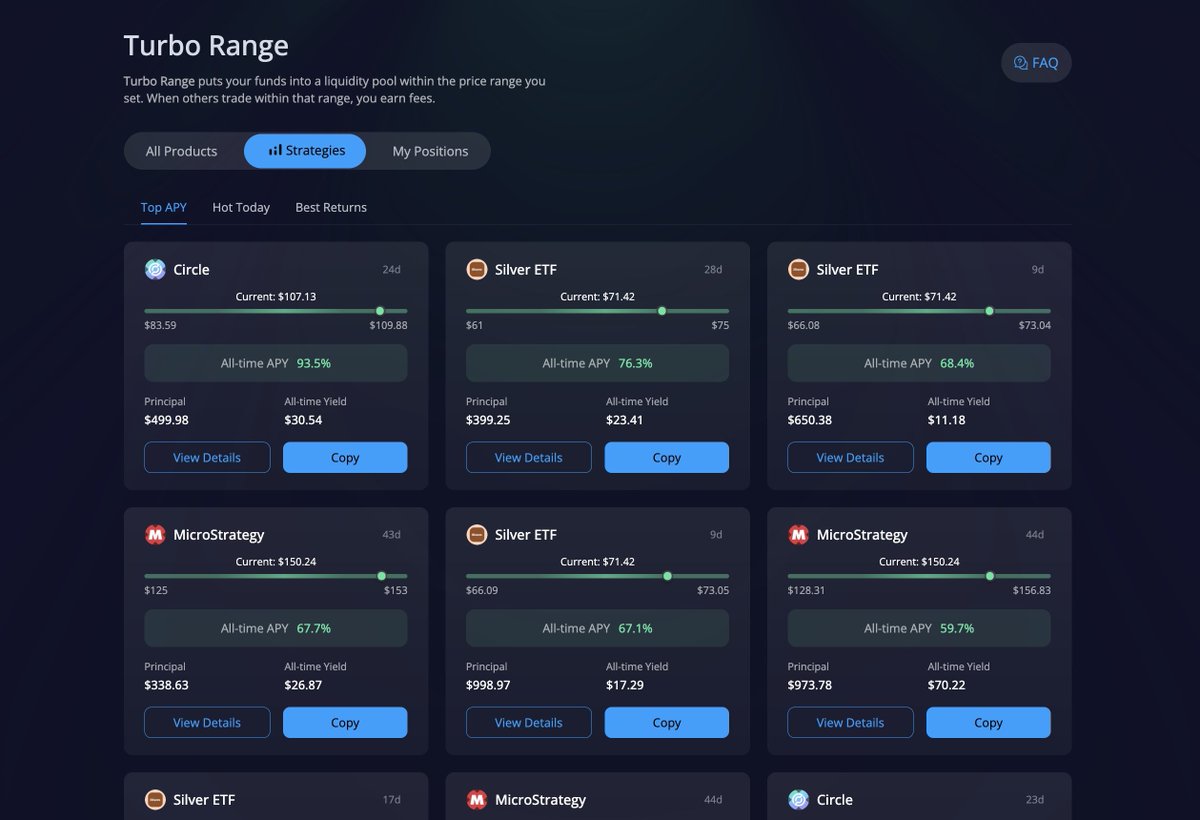The width and height of the screenshot is (1200, 820).
Task: Click the $128.31 lower range value
Action: [x=806, y=590]
